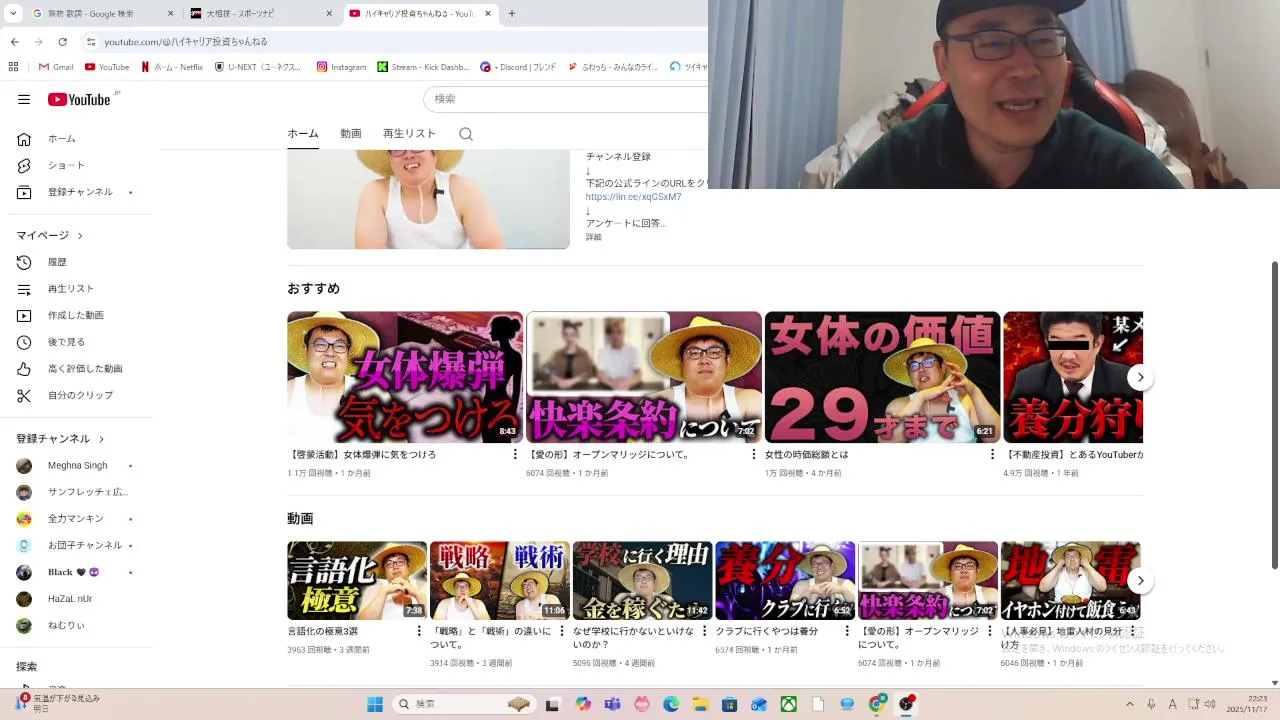Image resolution: width=1280 pixels, height=720 pixels.
Task: Show next recommended videos arrow
Action: pos(1140,377)
